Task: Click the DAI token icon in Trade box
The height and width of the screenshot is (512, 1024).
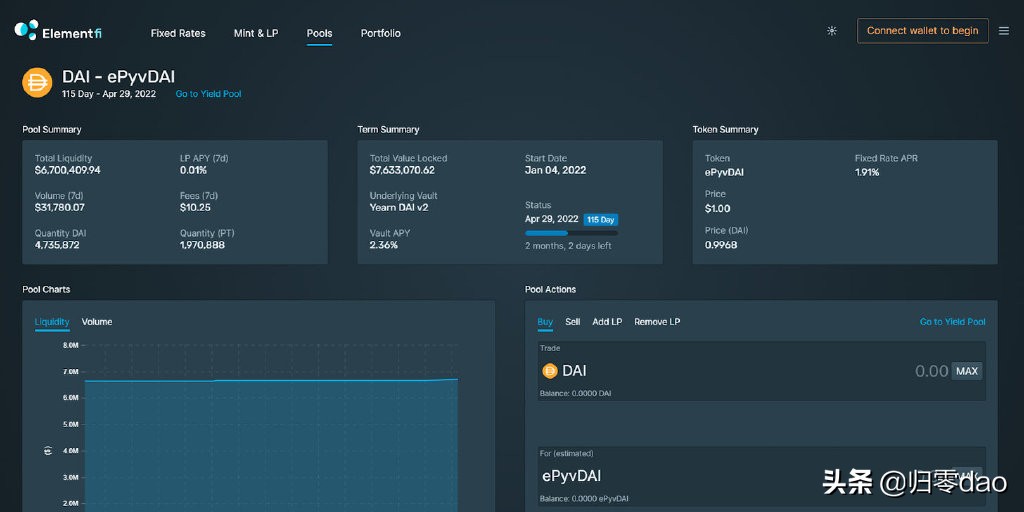Action: pos(550,371)
